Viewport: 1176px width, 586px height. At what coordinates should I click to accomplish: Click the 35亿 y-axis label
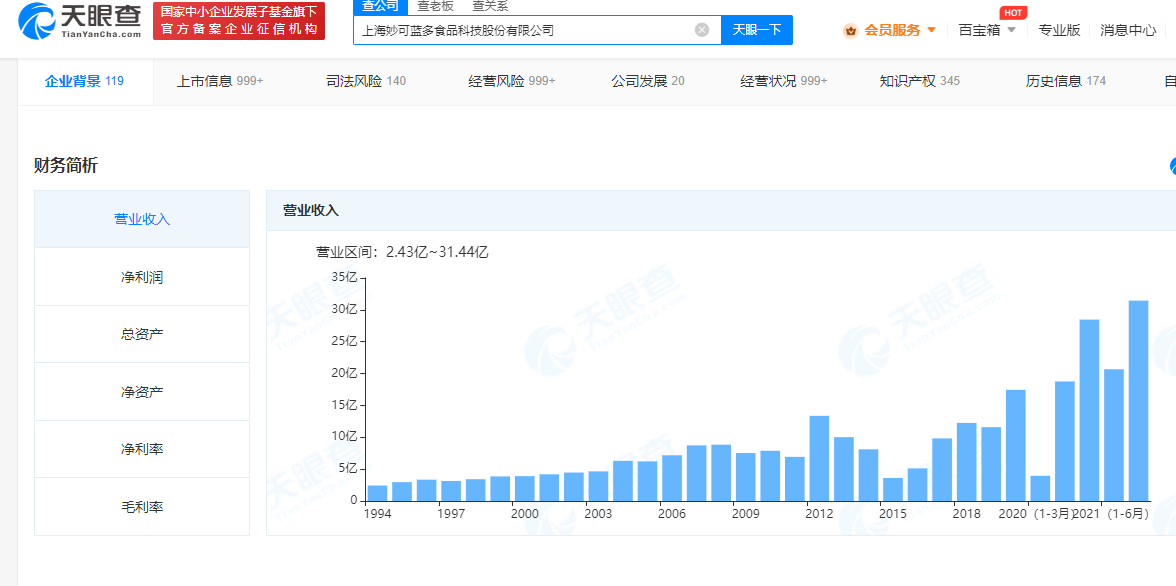click(x=344, y=278)
